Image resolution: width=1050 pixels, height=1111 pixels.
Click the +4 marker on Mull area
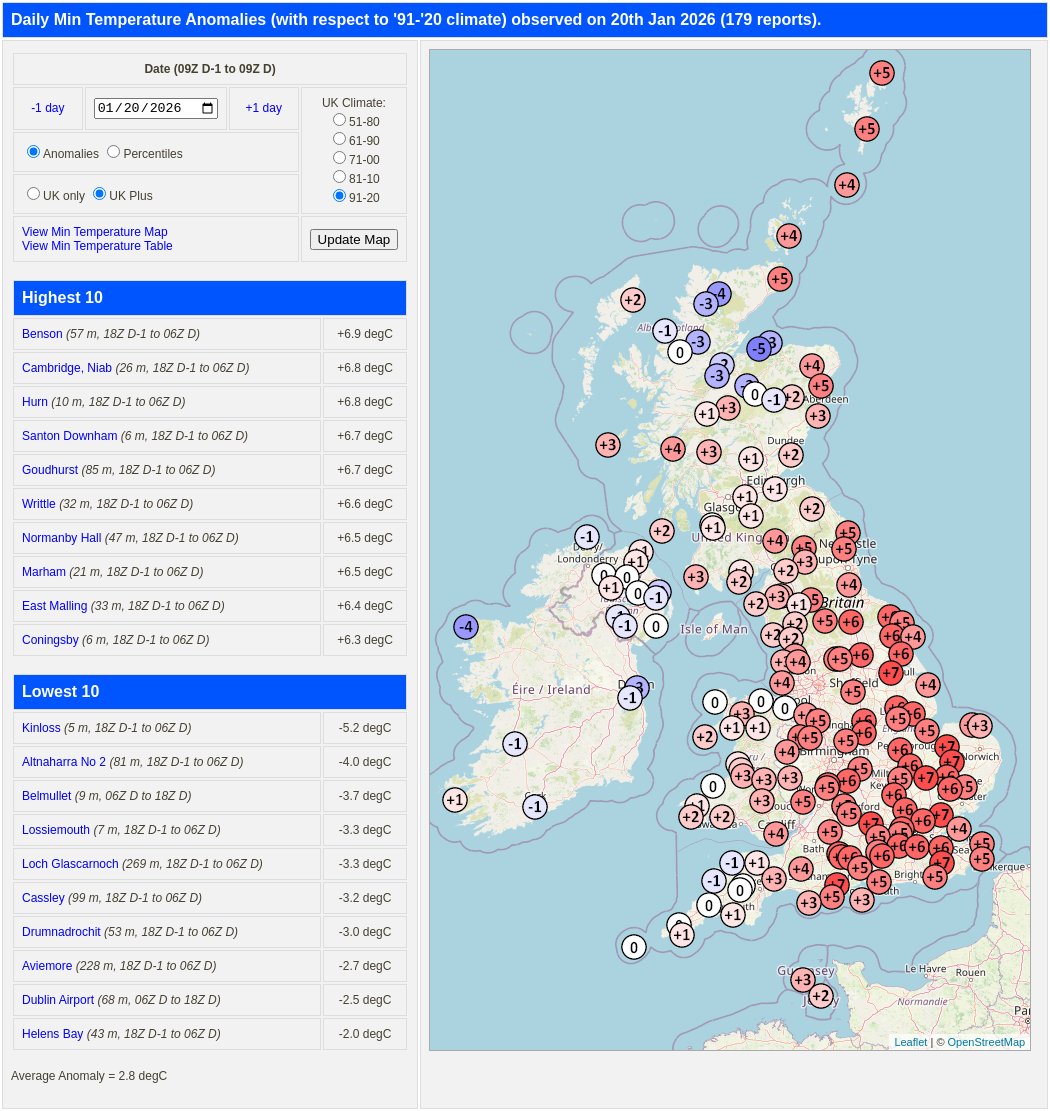672,448
